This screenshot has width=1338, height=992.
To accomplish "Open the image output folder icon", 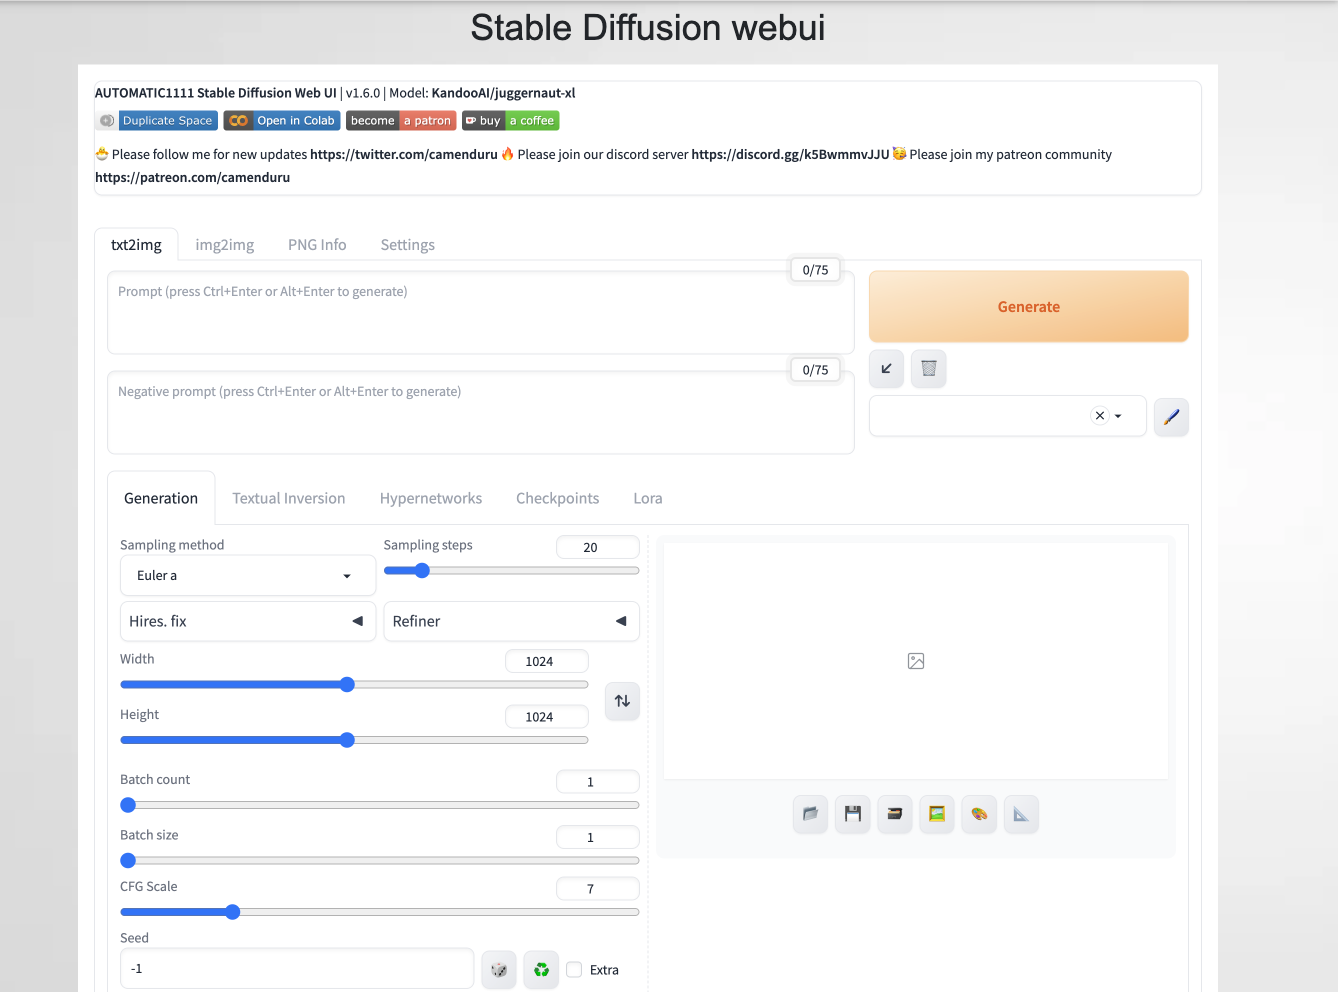I will tap(810, 814).
